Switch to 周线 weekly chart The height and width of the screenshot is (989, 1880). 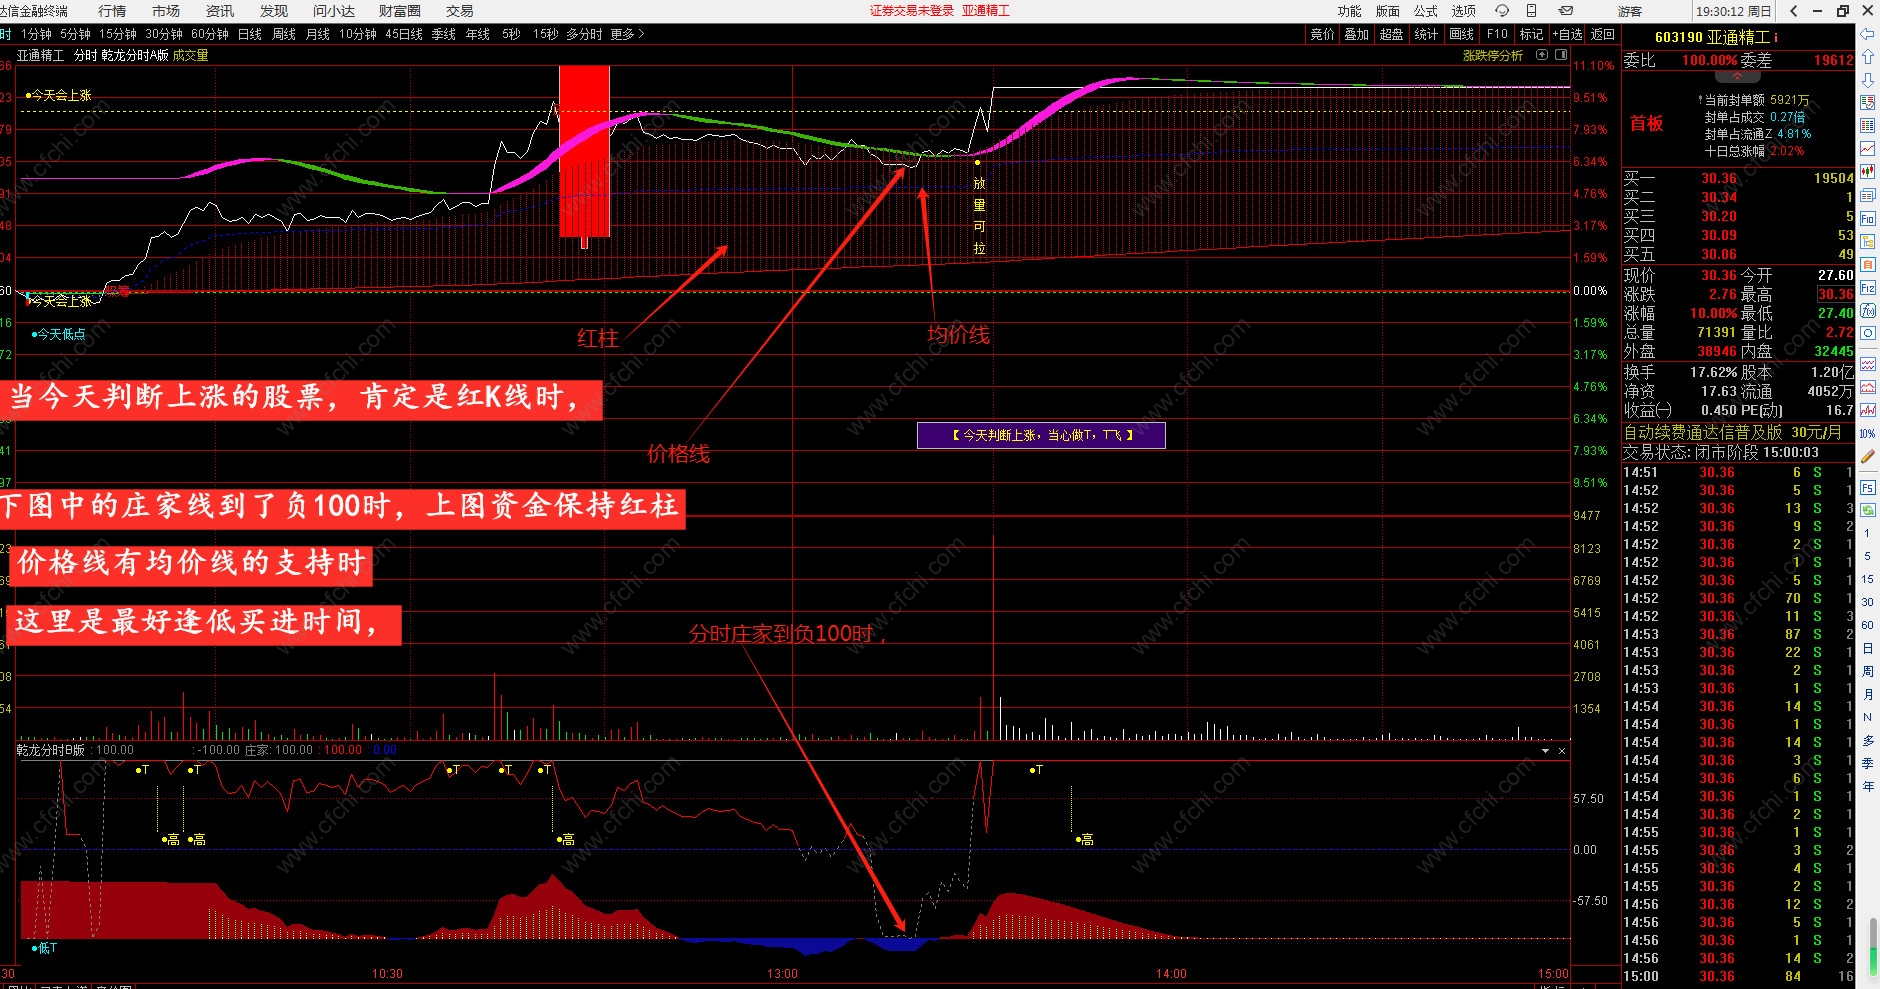(284, 34)
